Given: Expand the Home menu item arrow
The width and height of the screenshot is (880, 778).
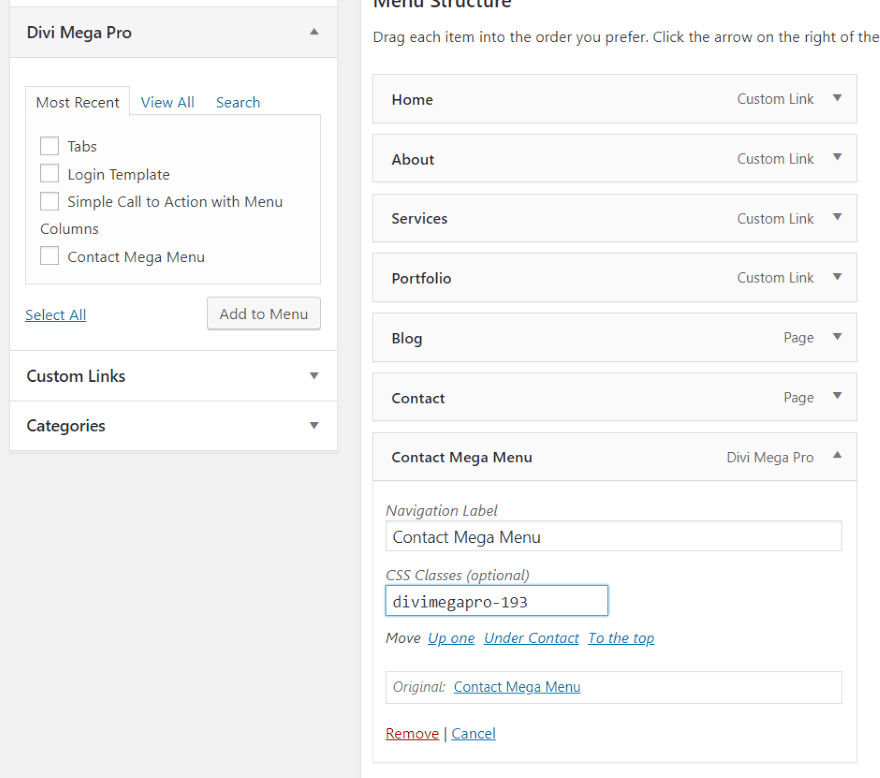Looking at the screenshot, I should 837,98.
